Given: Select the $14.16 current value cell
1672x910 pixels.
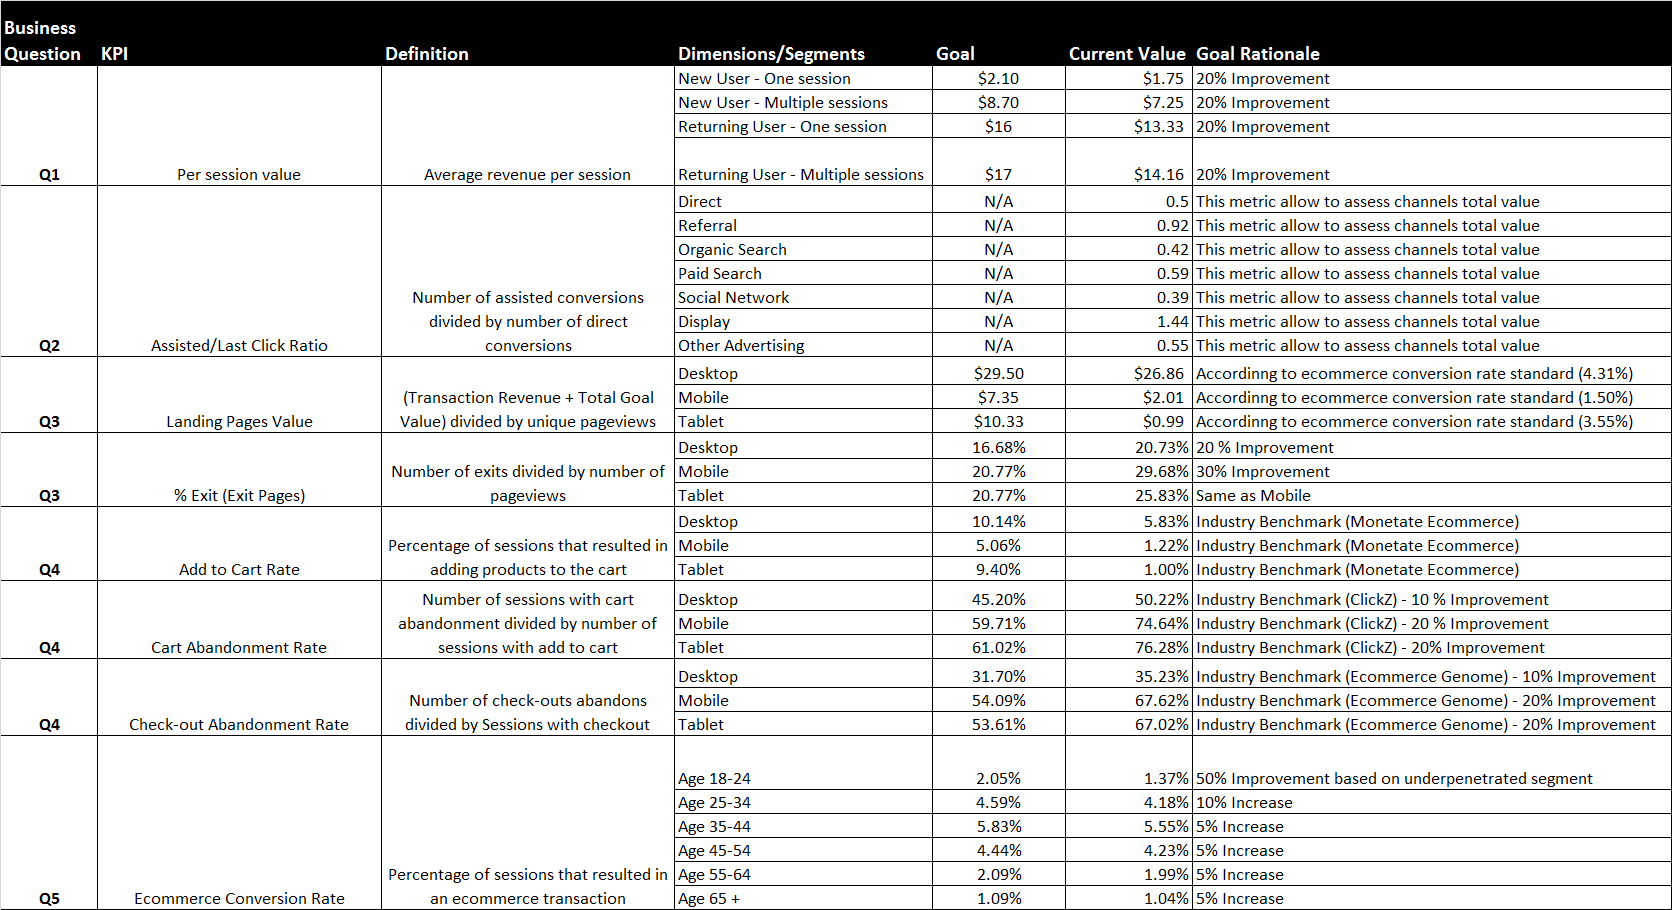Looking at the screenshot, I should [x=1158, y=174].
